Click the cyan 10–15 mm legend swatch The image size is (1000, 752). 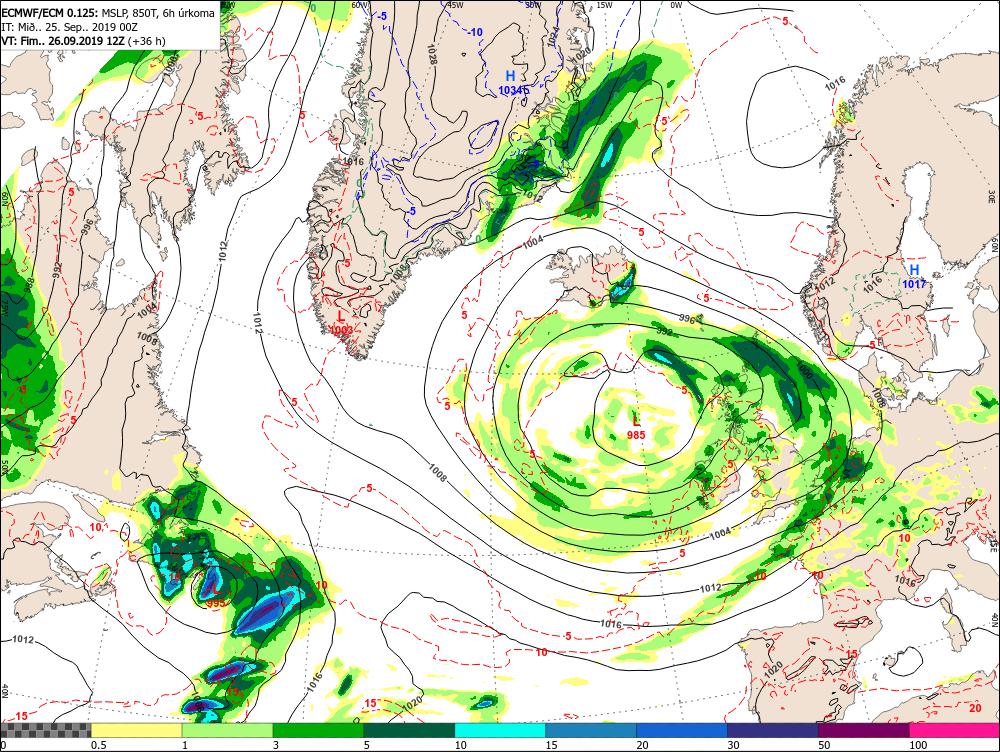[x=500, y=730]
